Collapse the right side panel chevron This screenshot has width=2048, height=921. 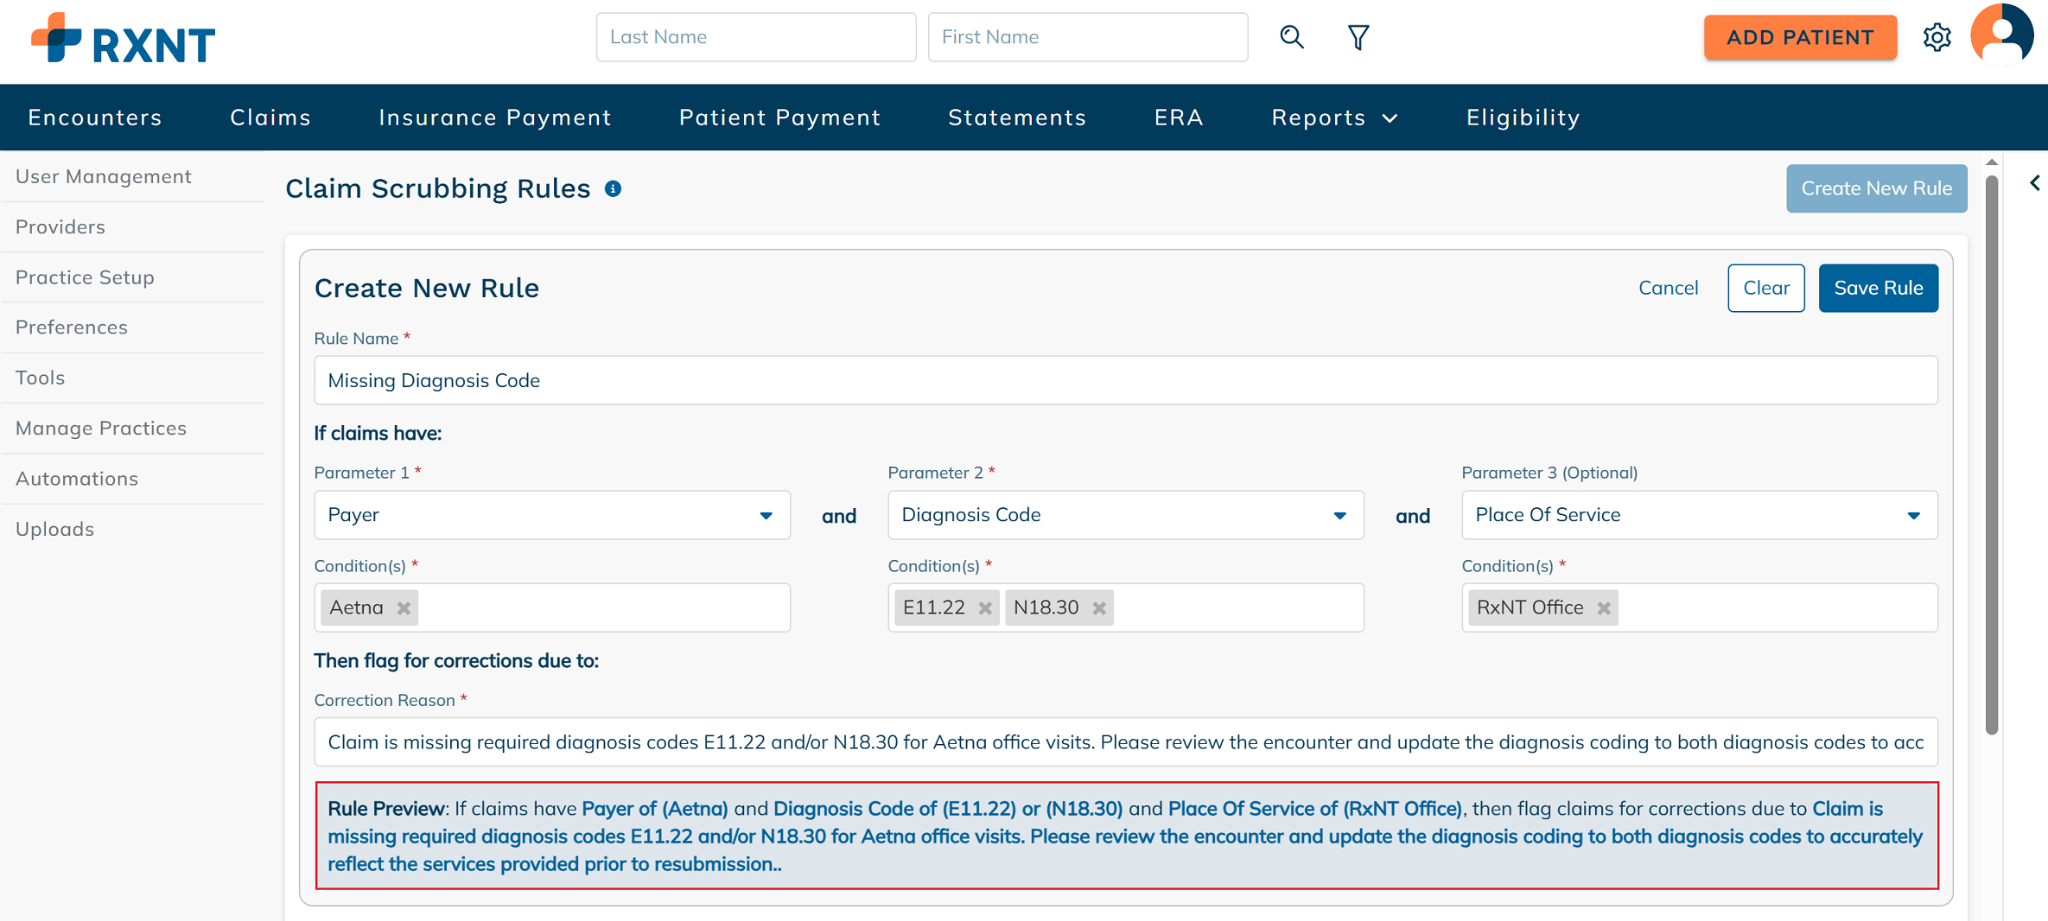pyautogui.click(x=2035, y=183)
